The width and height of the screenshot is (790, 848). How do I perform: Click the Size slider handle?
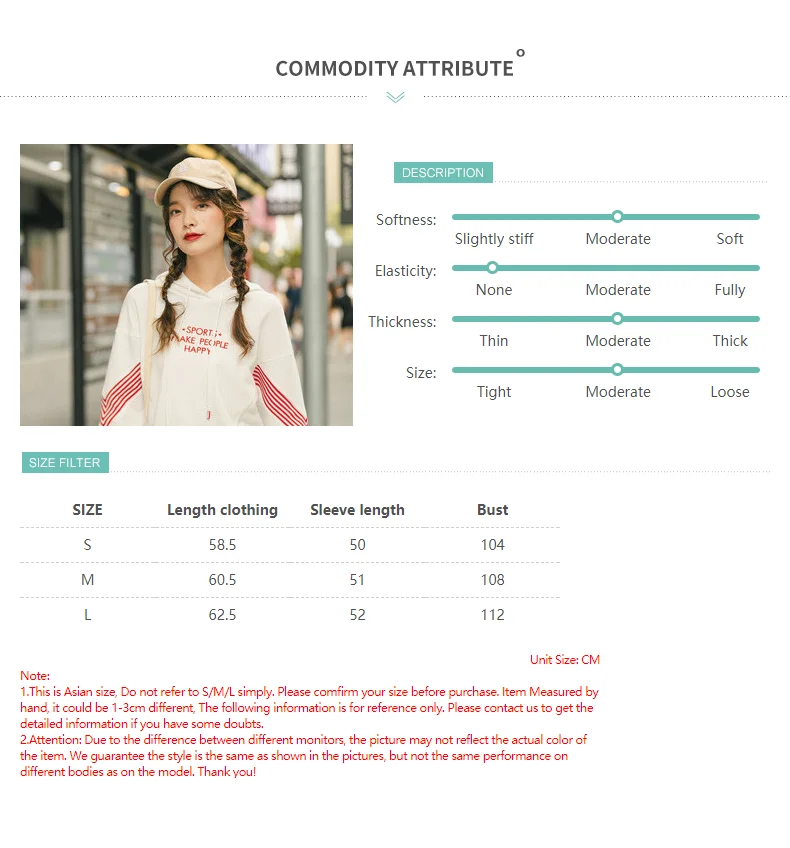point(617,370)
